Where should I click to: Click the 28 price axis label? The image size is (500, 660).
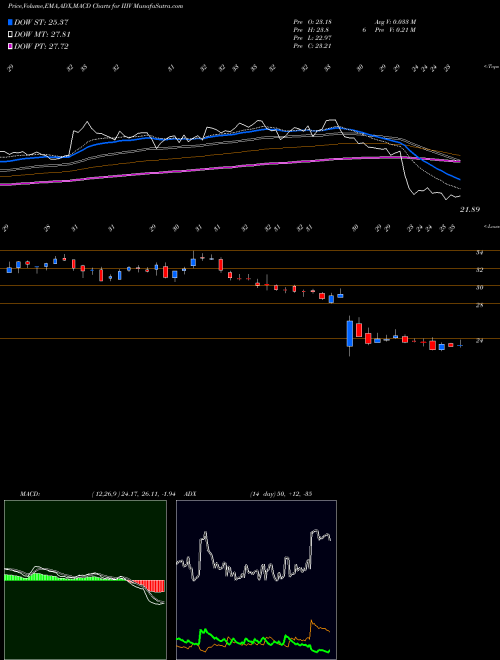(x=479, y=305)
